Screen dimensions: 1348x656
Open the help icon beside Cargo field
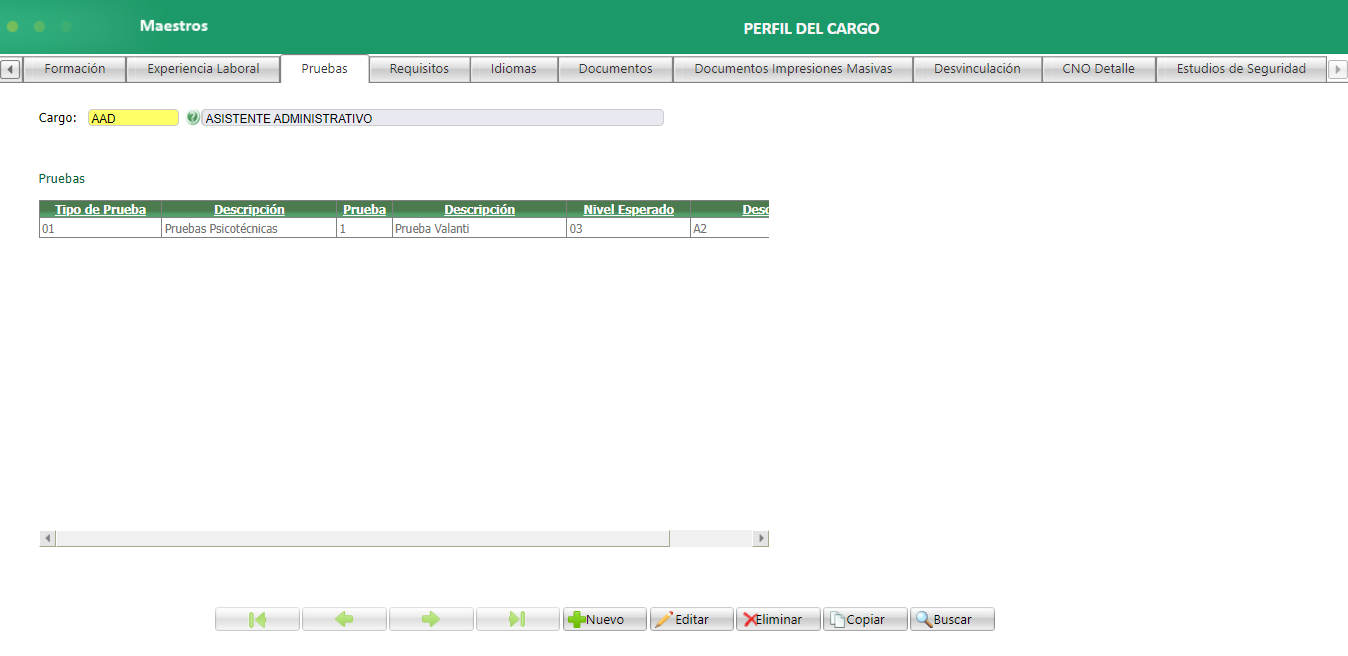(x=193, y=118)
